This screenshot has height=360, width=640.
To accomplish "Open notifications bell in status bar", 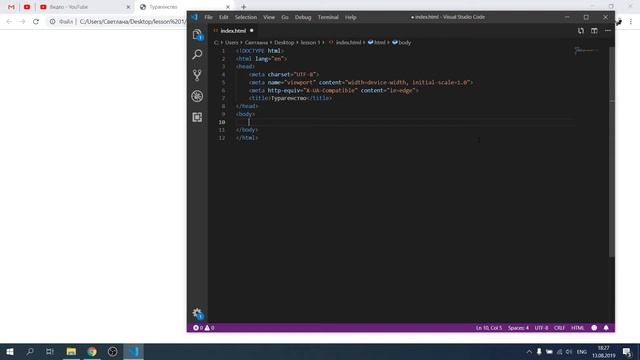I will pyautogui.click(x=606, y=328).
